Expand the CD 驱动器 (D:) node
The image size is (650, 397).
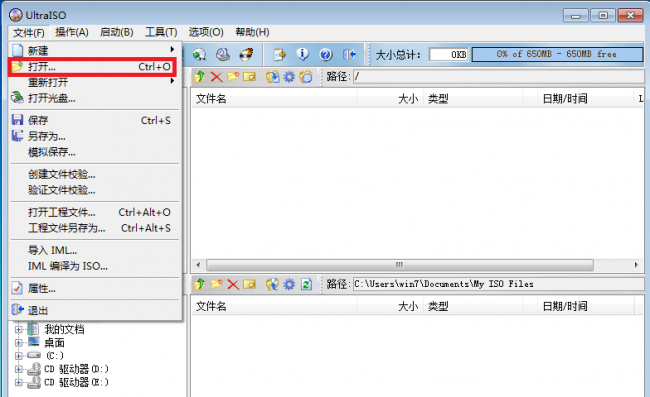tap(18, 369)
